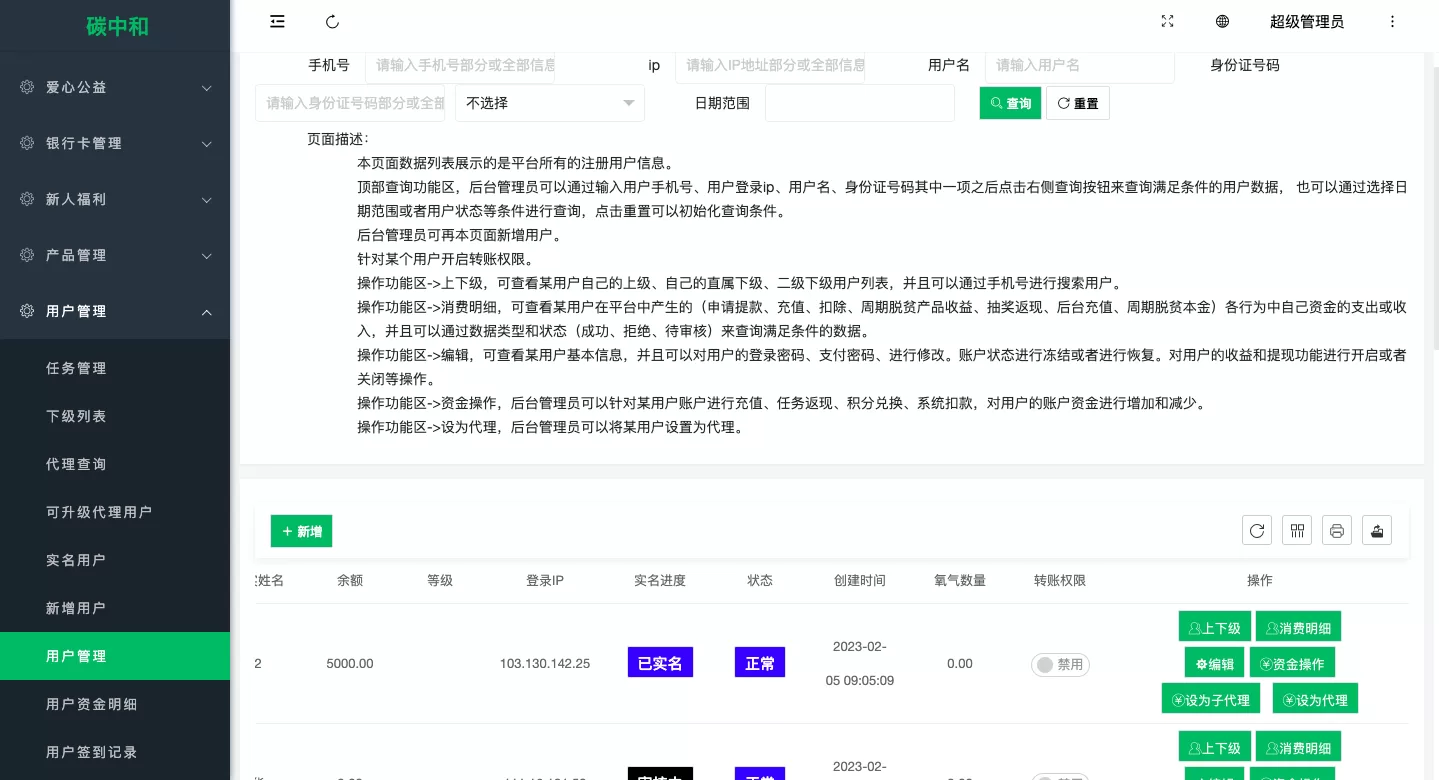The width and height of the screenshot is (1439, 780).
Task: Focus the 手机号 search input field
Action: (459, 65)
